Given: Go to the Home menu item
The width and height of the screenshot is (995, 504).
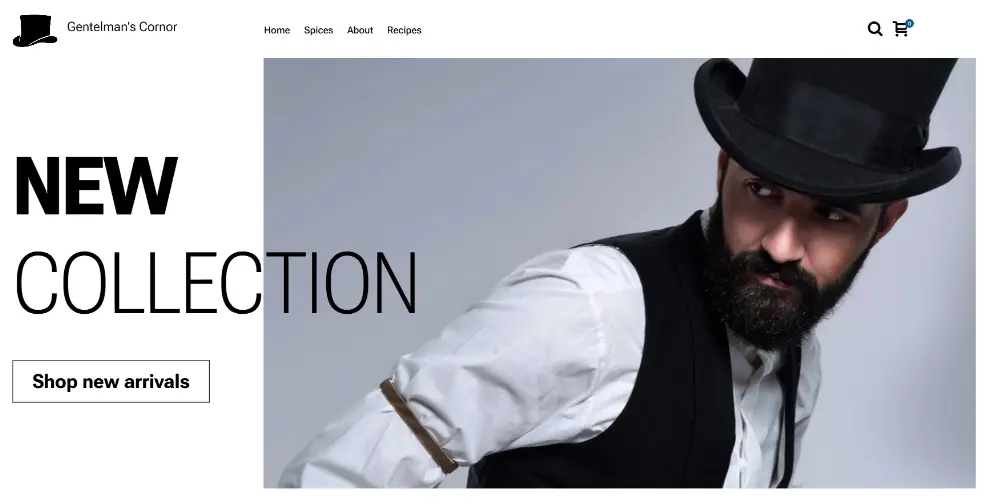Looking at the screenshot, I should [277, 30].
